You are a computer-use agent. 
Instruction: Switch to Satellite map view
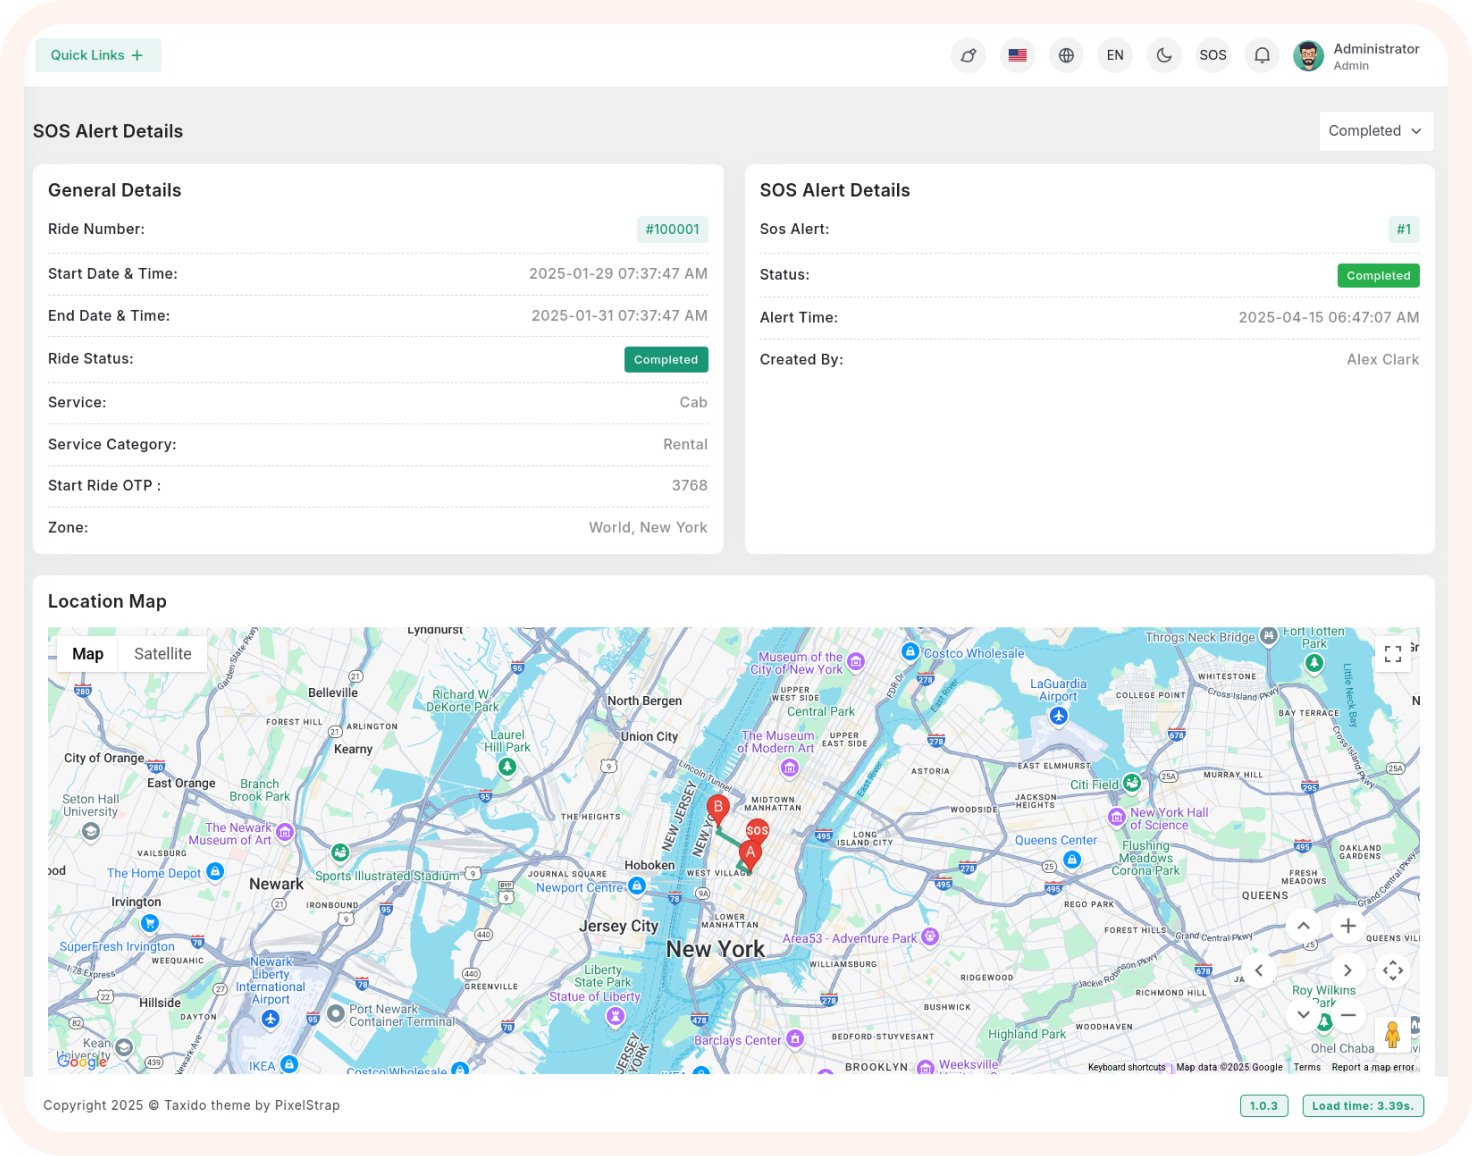pos(162,654)
